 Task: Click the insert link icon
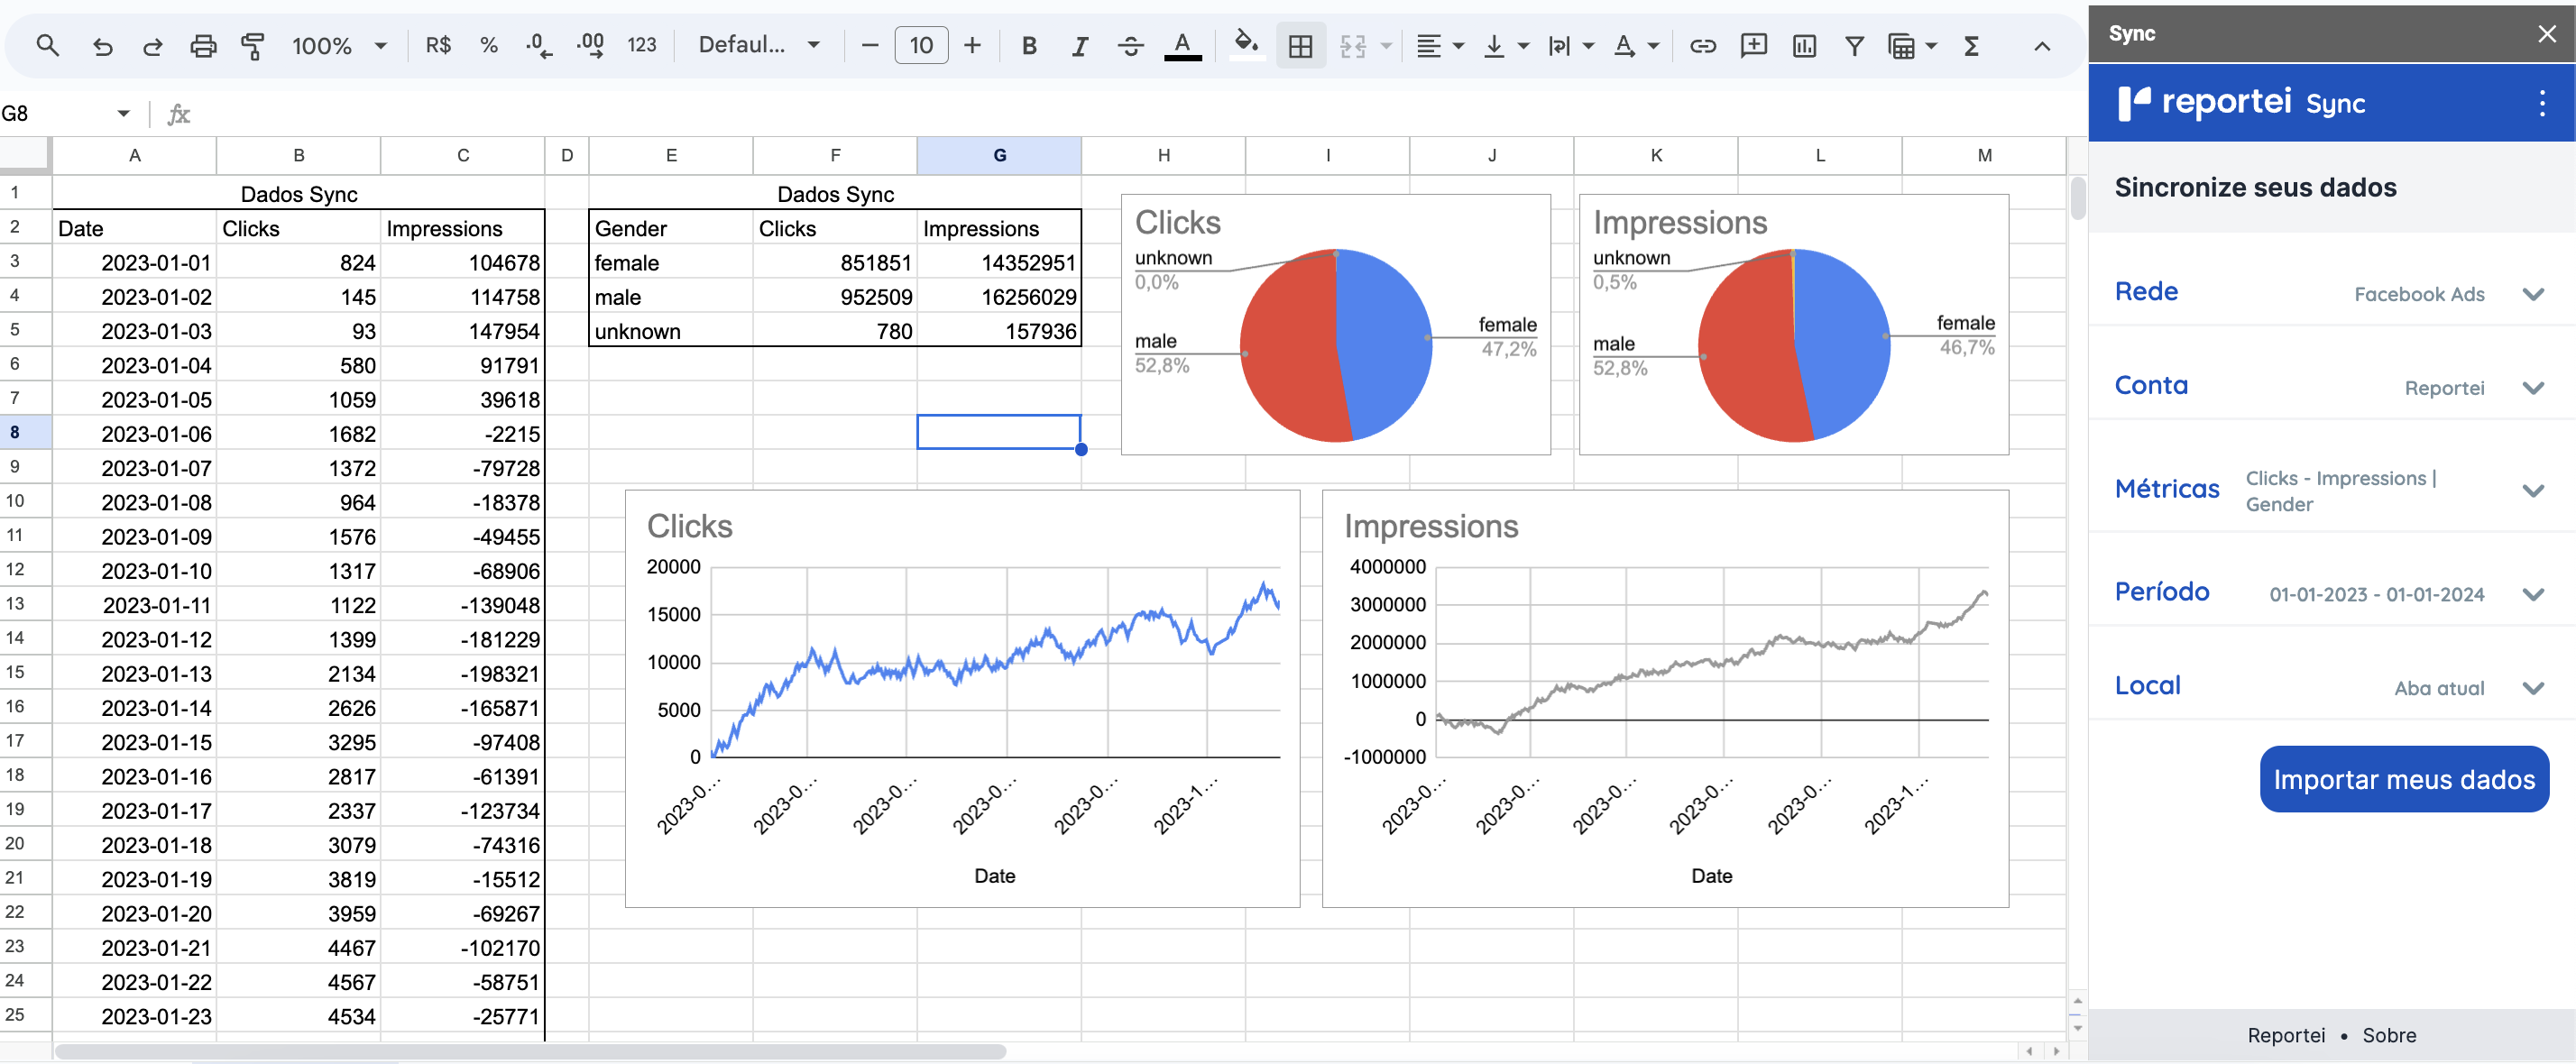[x=1702, y=45]
